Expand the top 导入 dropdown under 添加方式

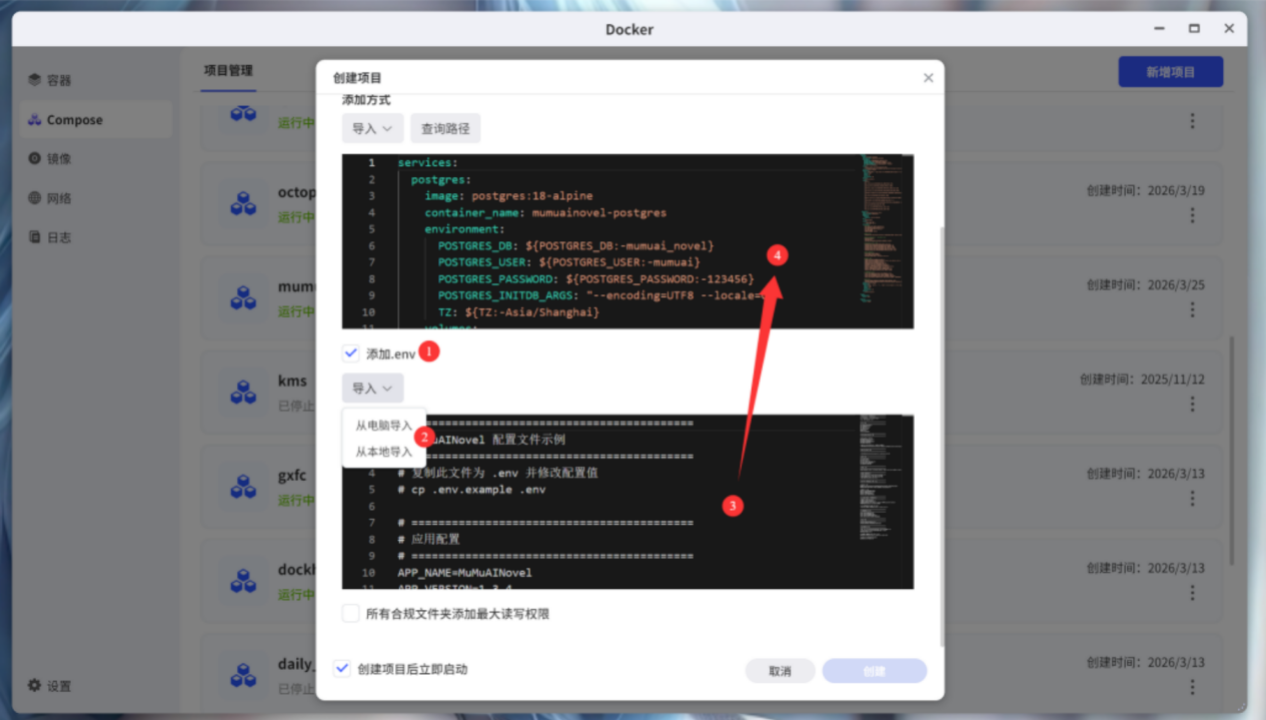click(x=372, y=128)
